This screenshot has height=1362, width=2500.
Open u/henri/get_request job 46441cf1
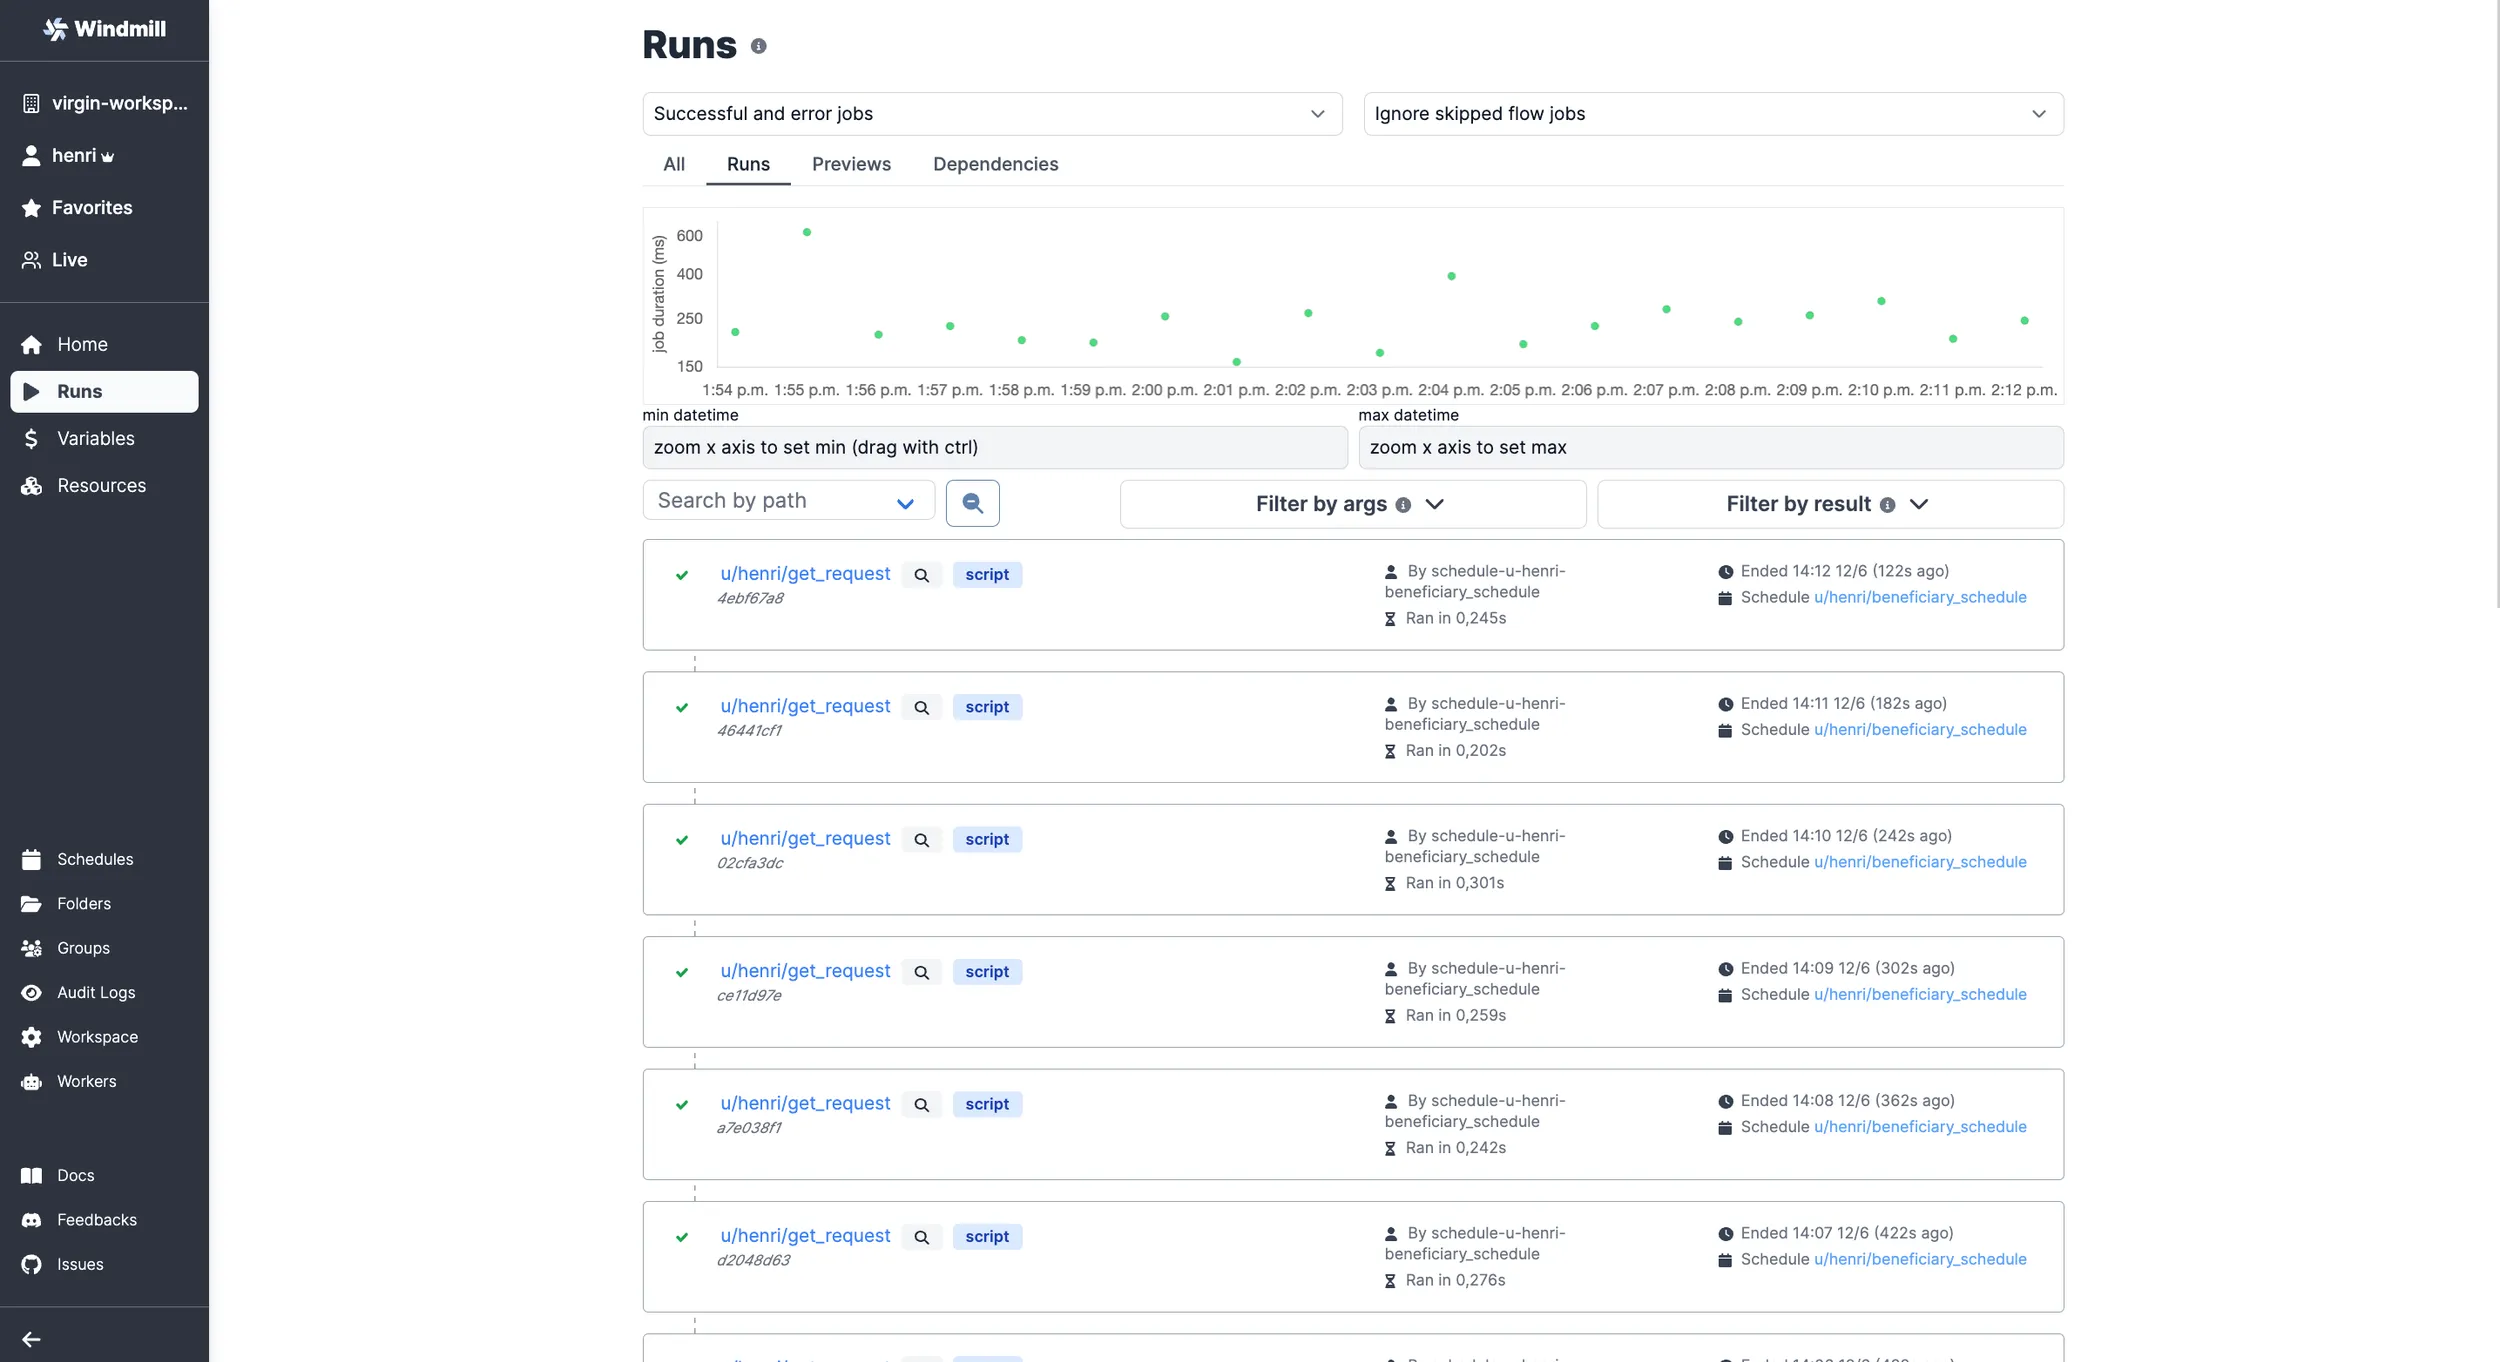804,706
